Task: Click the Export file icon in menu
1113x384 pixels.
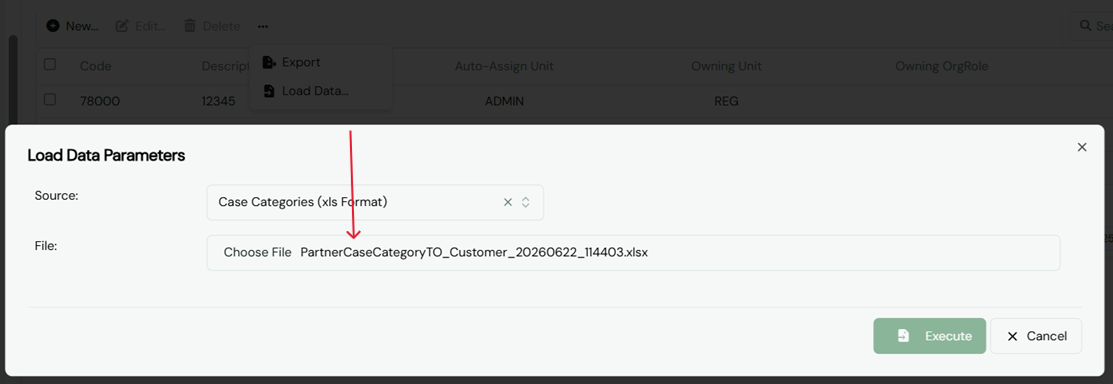Action: coord(269,62)
